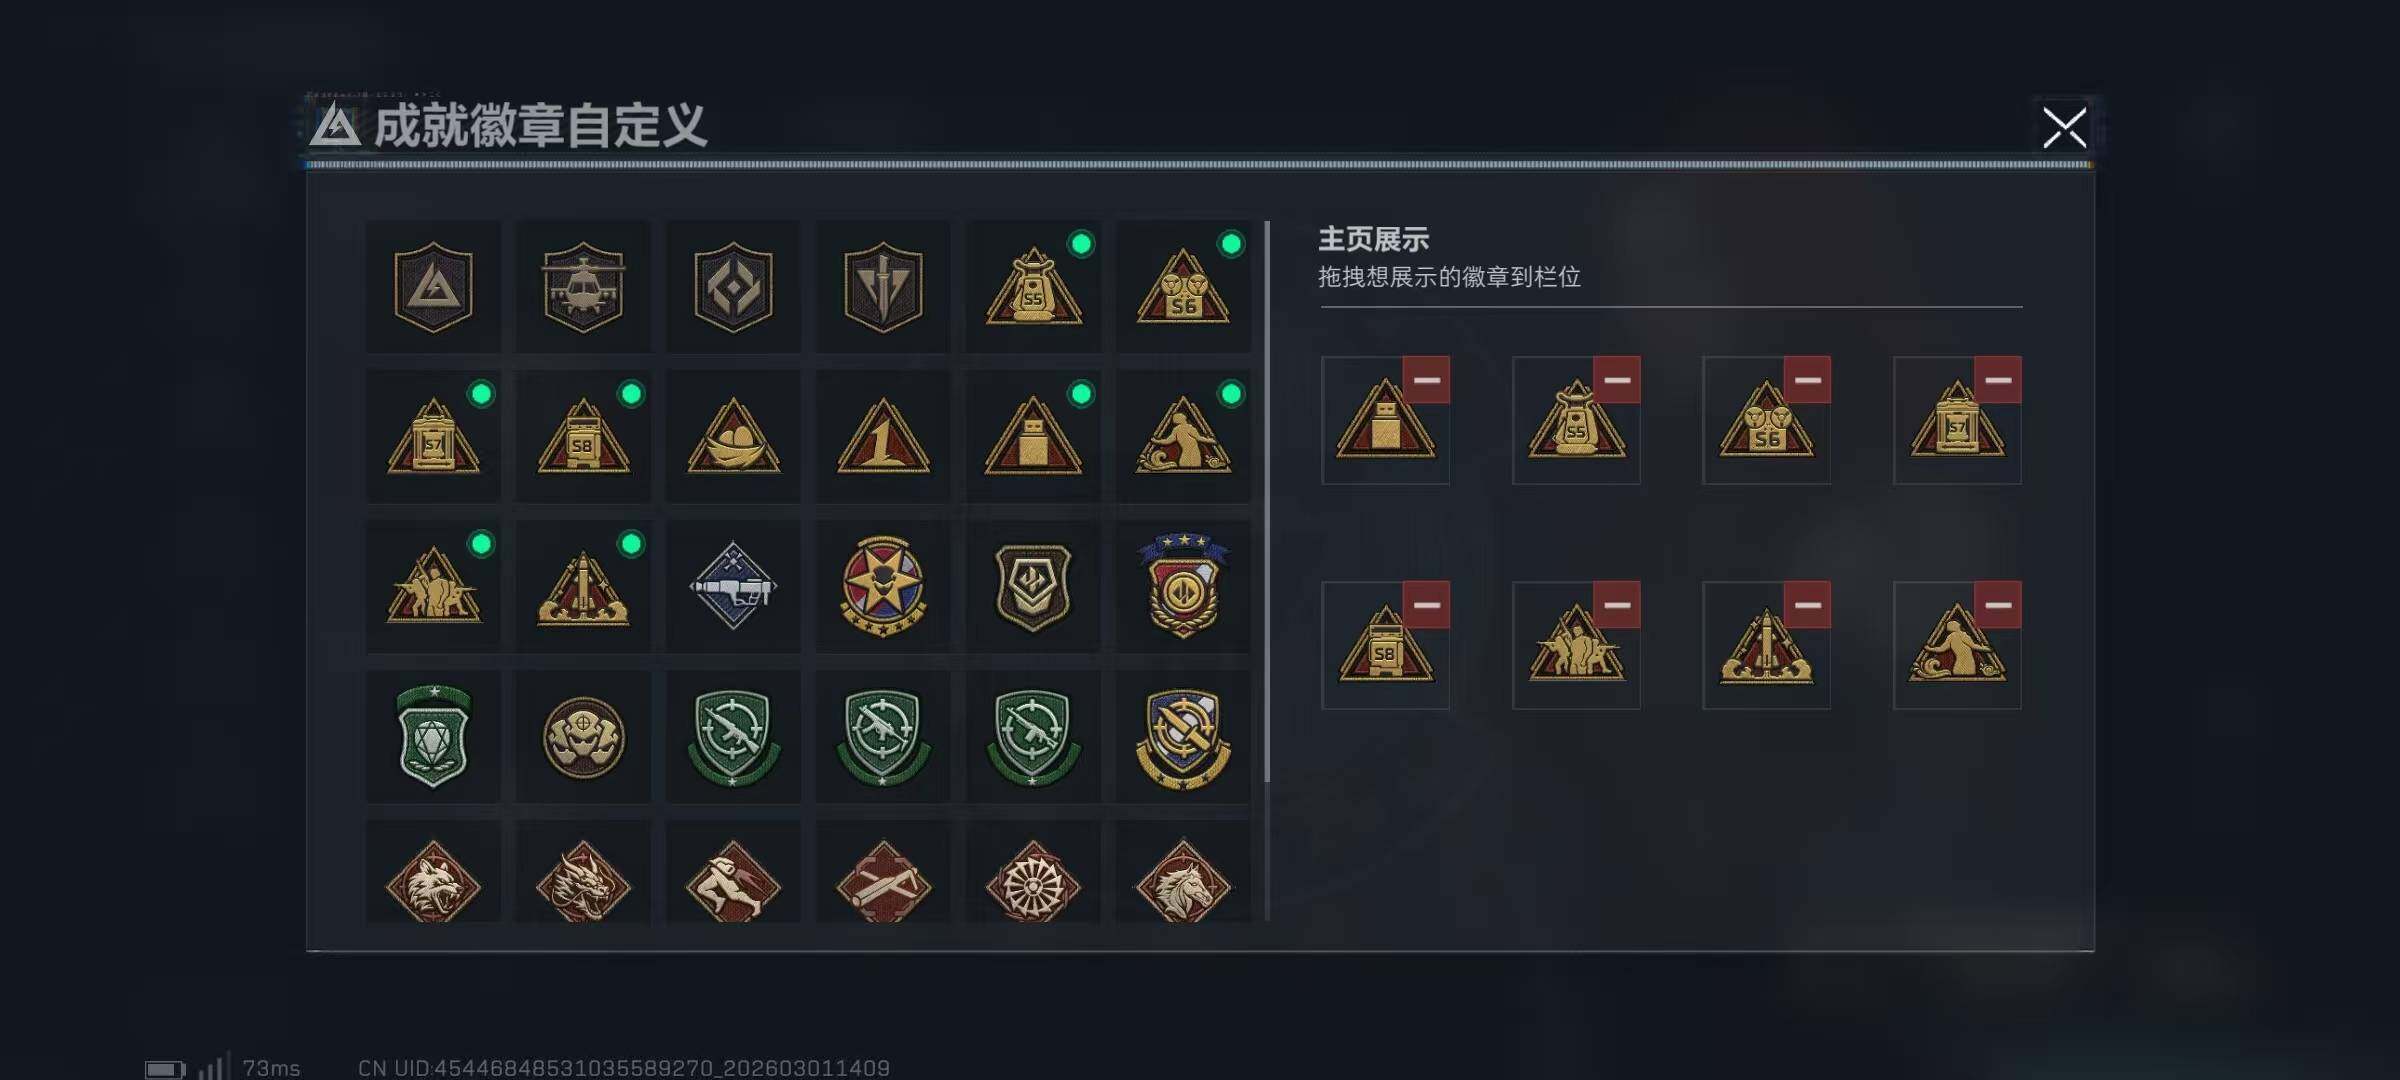Select the horse head diamond badge
The width and height of the screenshot is (2400, 1080).
click(1183, 873)
